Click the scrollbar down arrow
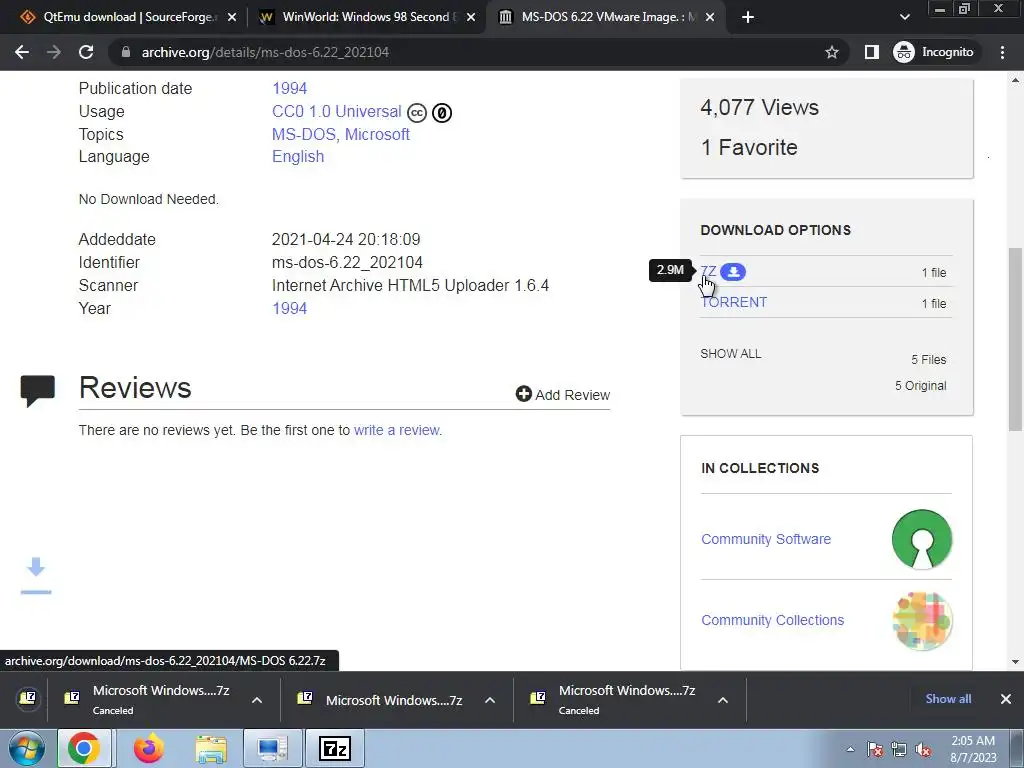Viewport: 1024px width, 768px height. [1015, 662]
